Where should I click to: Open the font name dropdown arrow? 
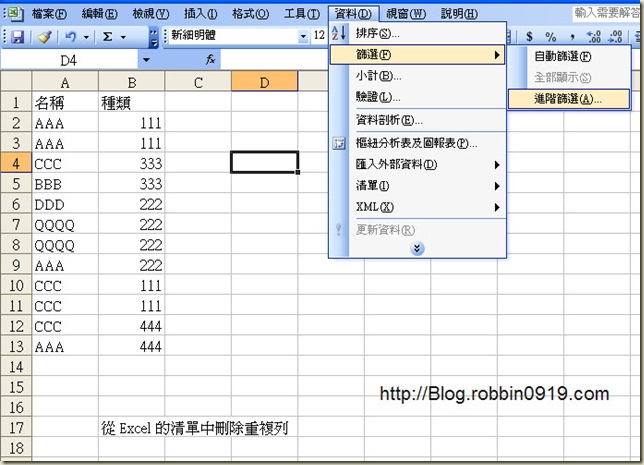click(x=303, y=37)
